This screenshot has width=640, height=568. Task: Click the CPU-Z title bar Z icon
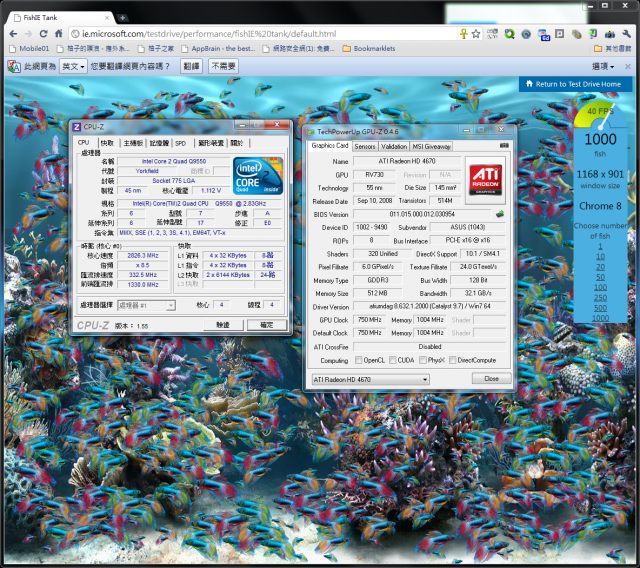76,127
